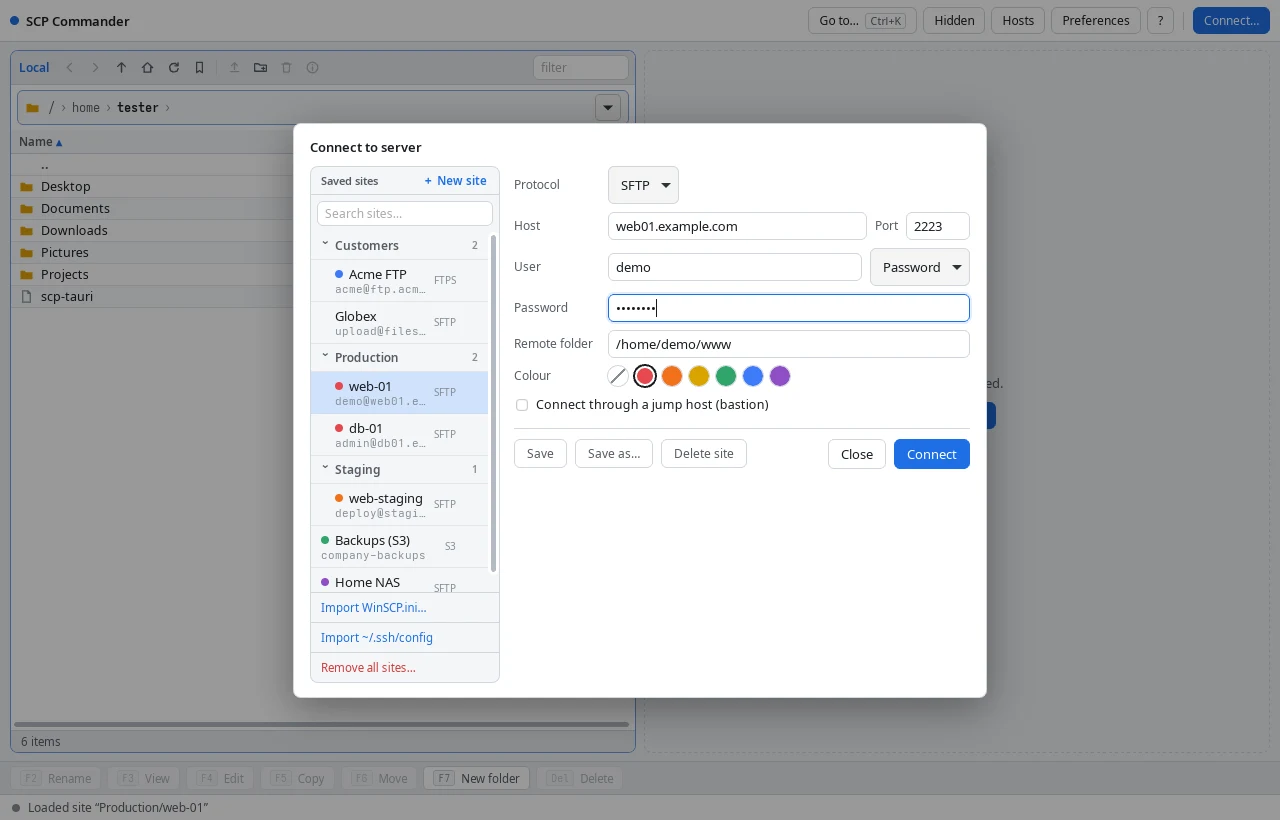Image resolution: width=1280 pixels, height=820 pixels.
Task: Click Import ~/.ssh/config link
Action: [x=405, y=638]
